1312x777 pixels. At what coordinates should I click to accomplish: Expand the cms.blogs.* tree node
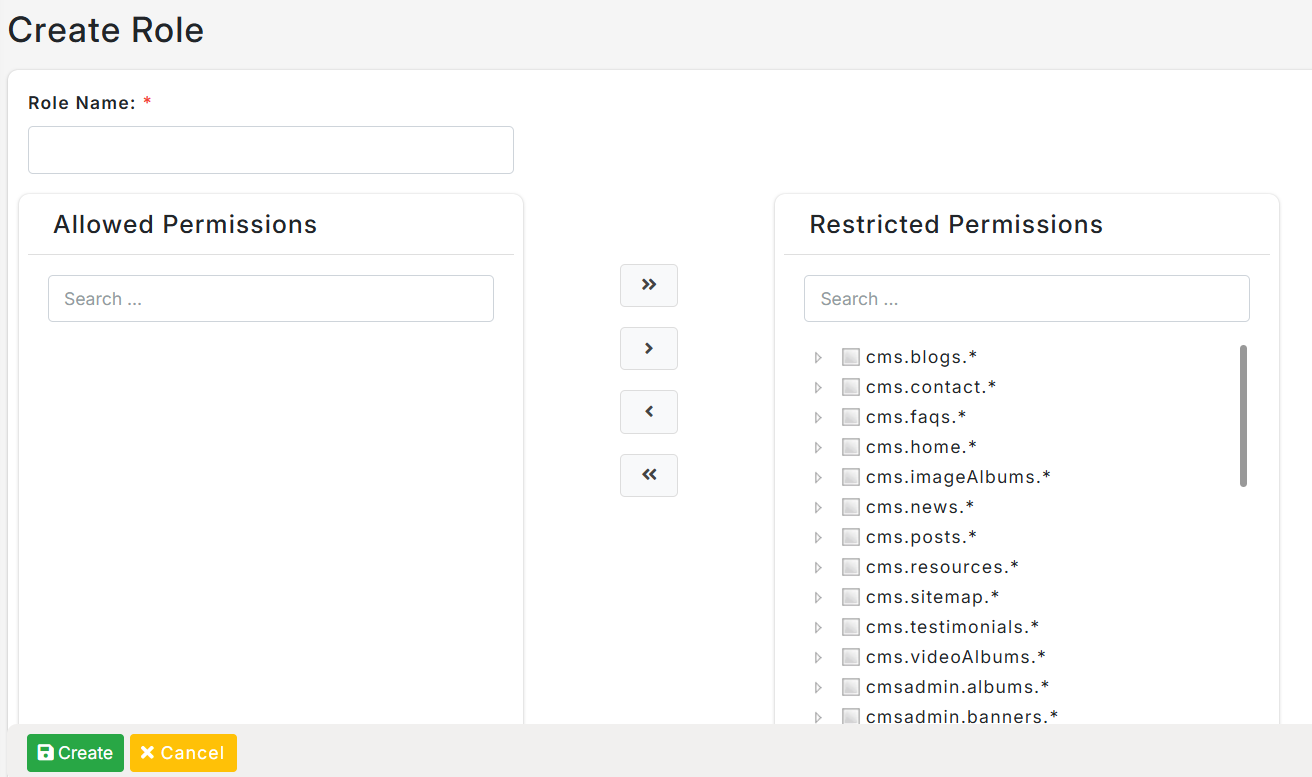pos(818,357)
